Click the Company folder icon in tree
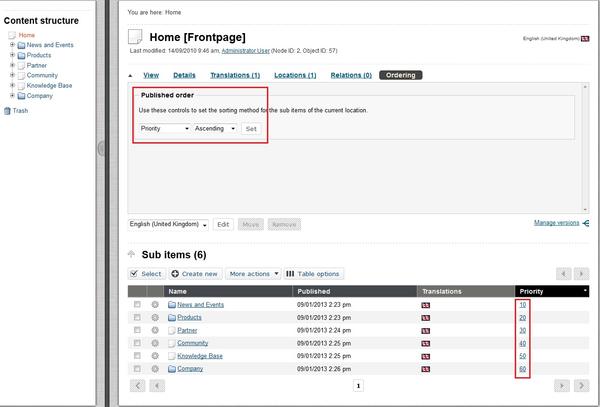 pos(21,96)
